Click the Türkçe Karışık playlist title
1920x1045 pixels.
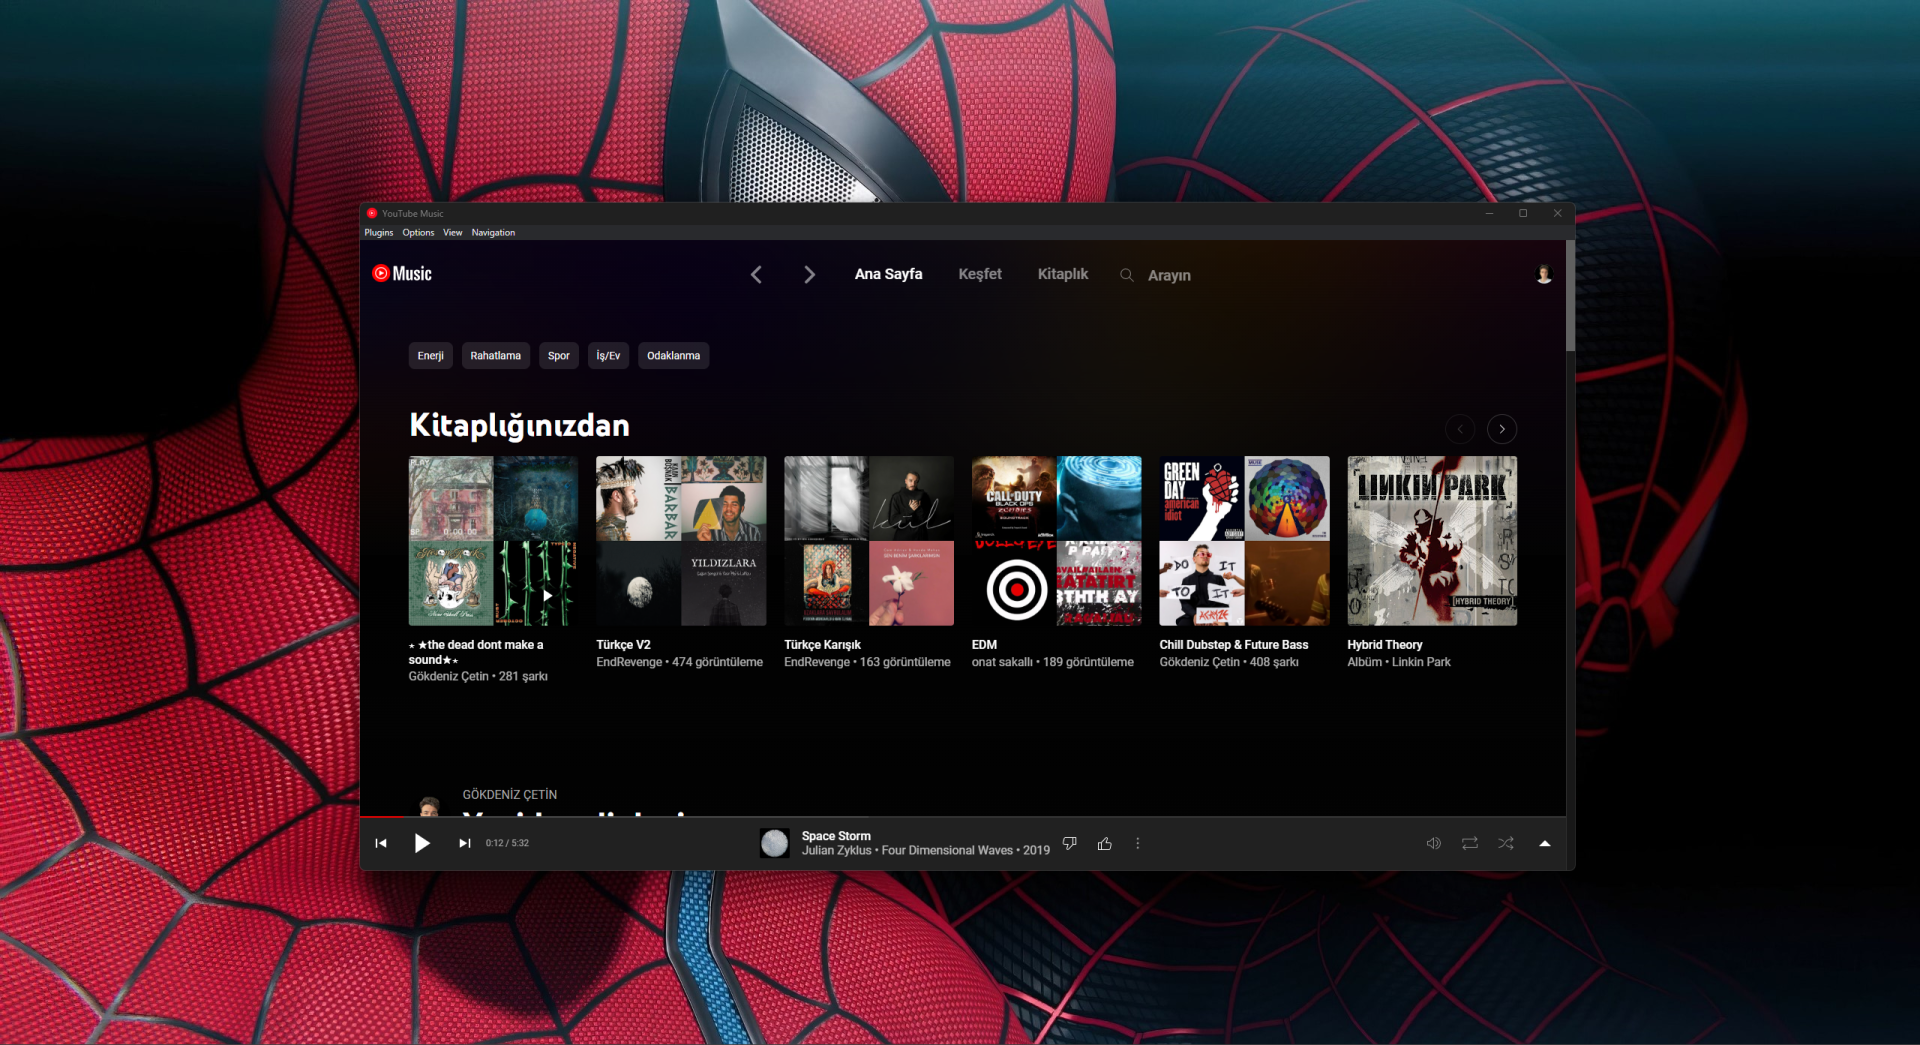(x=822, y=645)
